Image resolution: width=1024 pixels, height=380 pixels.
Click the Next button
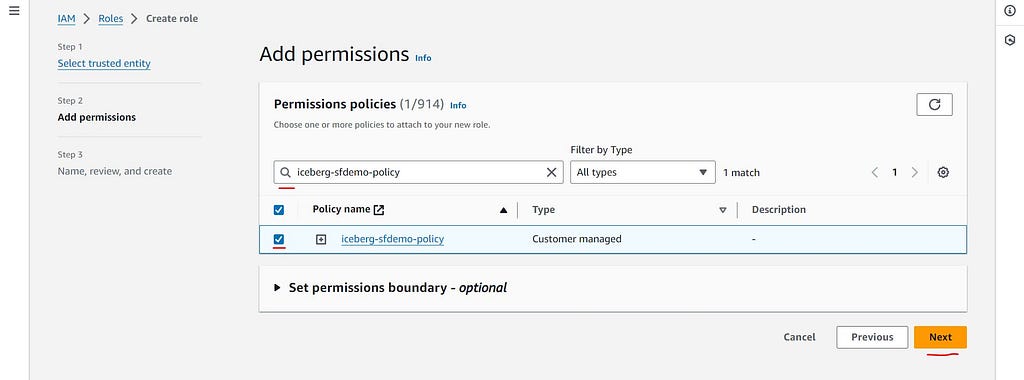[940, 337]
